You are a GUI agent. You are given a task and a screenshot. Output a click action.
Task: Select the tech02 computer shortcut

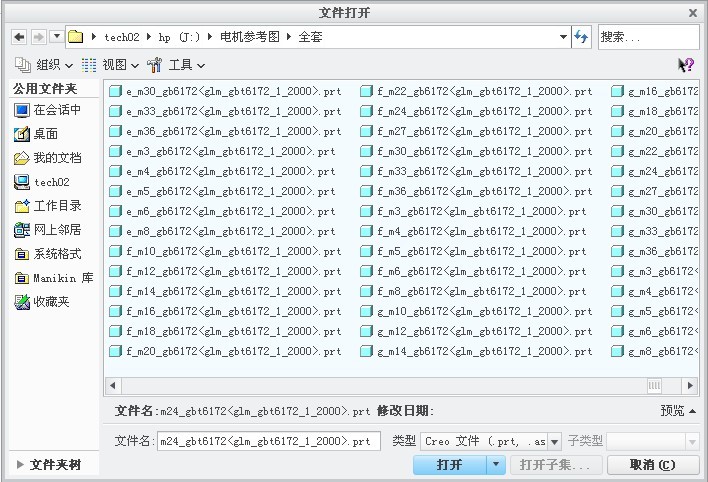click(42, 182)
